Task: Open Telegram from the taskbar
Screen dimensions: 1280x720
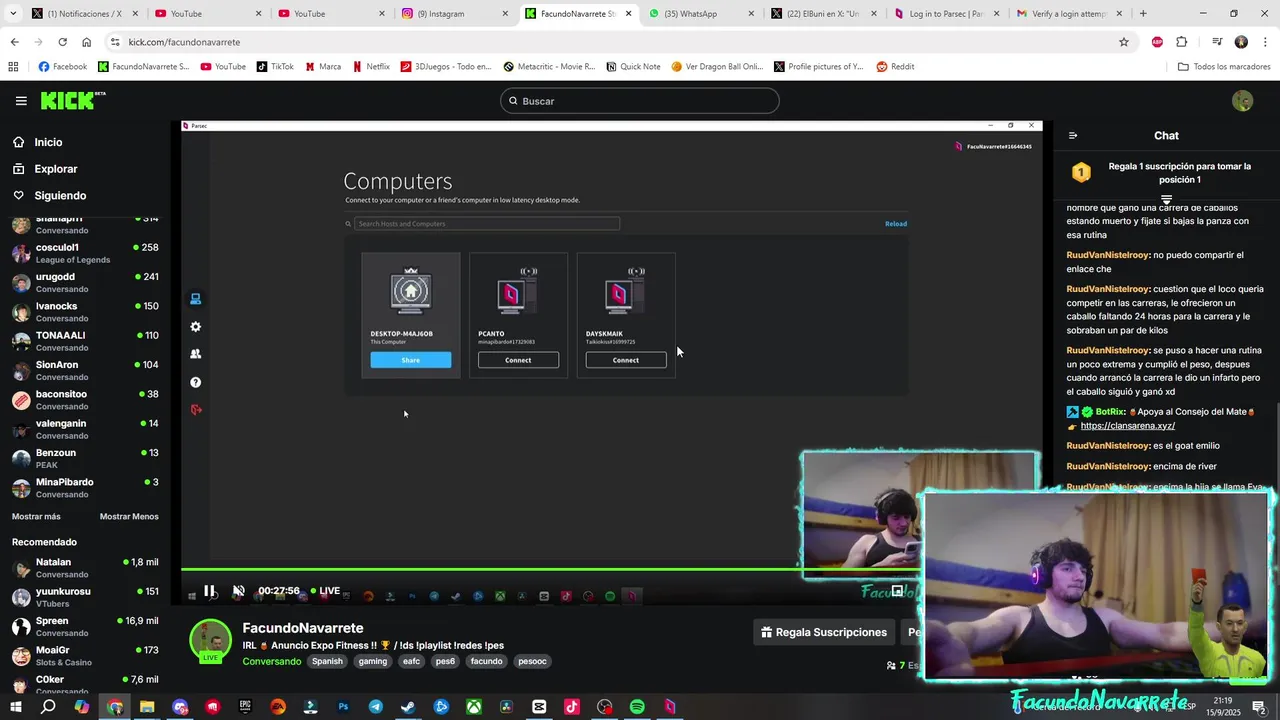Action: [375, 707]
